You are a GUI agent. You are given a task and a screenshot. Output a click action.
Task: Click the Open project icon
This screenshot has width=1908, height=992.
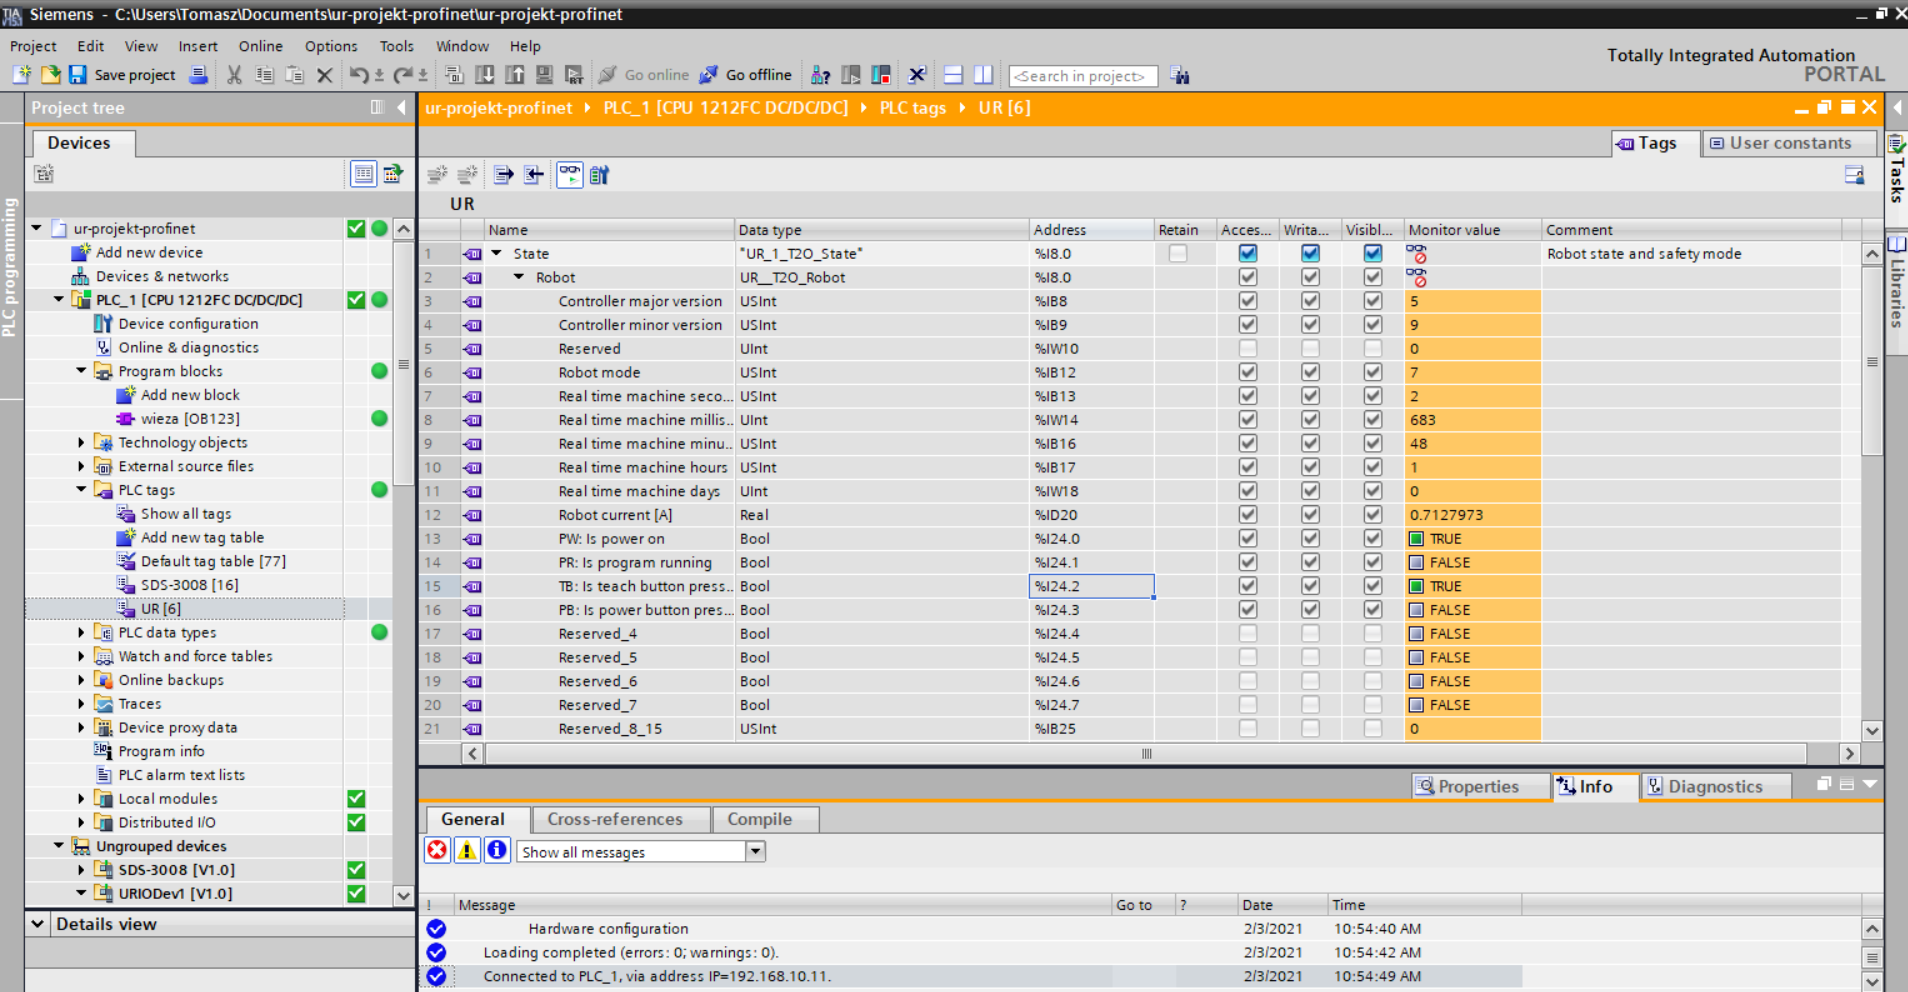[x=50, y=75]
